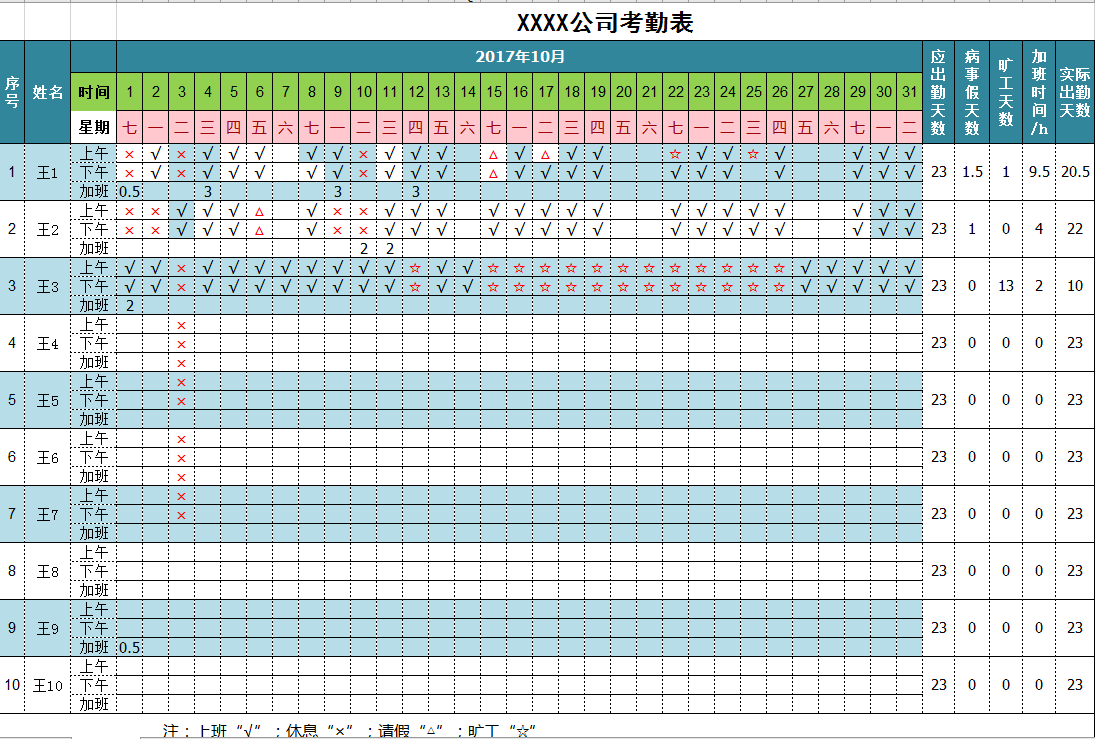Click 王8's 下午 row label

click(x=94, y=571)
